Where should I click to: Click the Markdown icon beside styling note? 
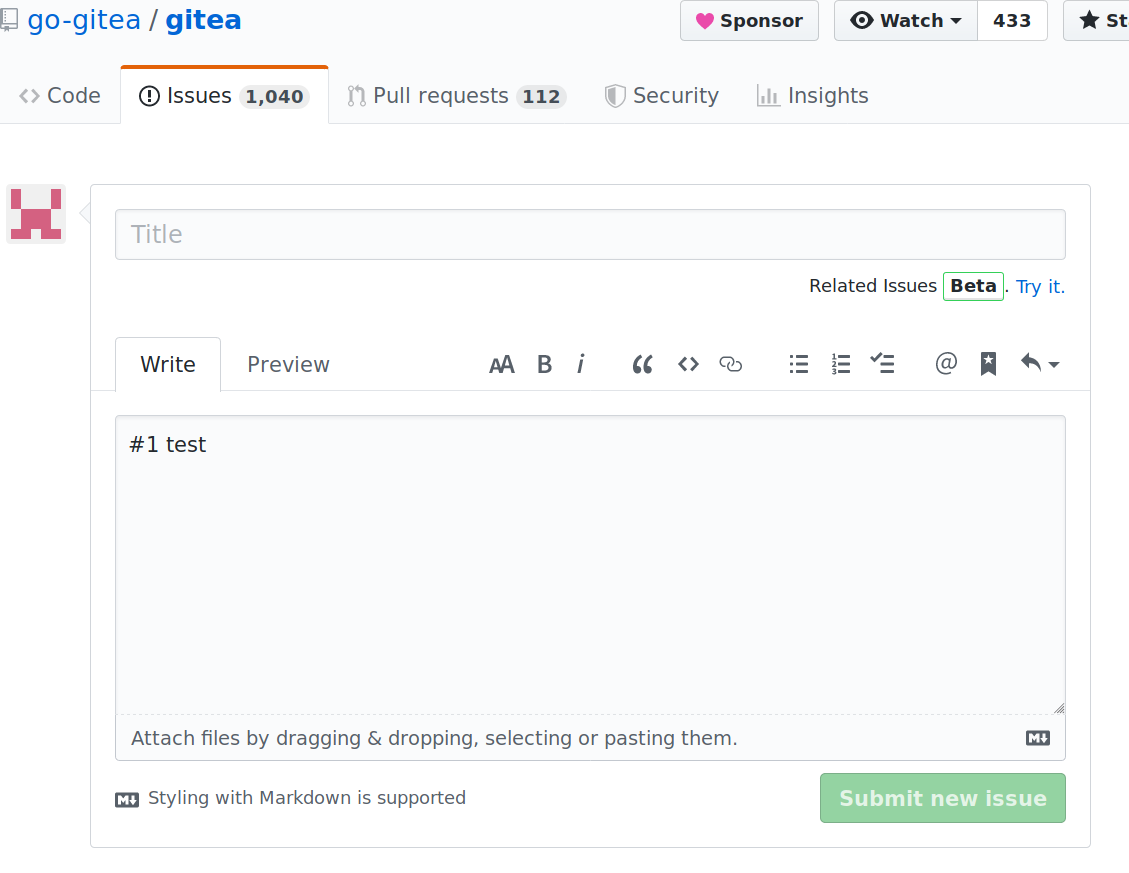click(127, 800)
